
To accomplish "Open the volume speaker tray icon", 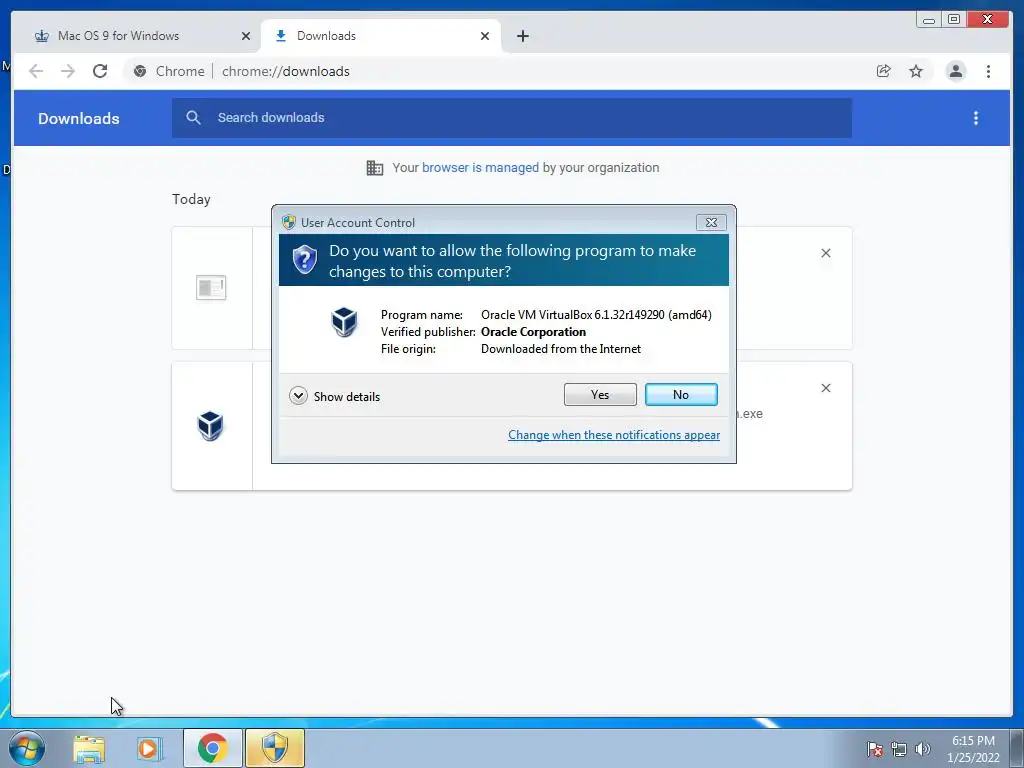I will 923,749.
